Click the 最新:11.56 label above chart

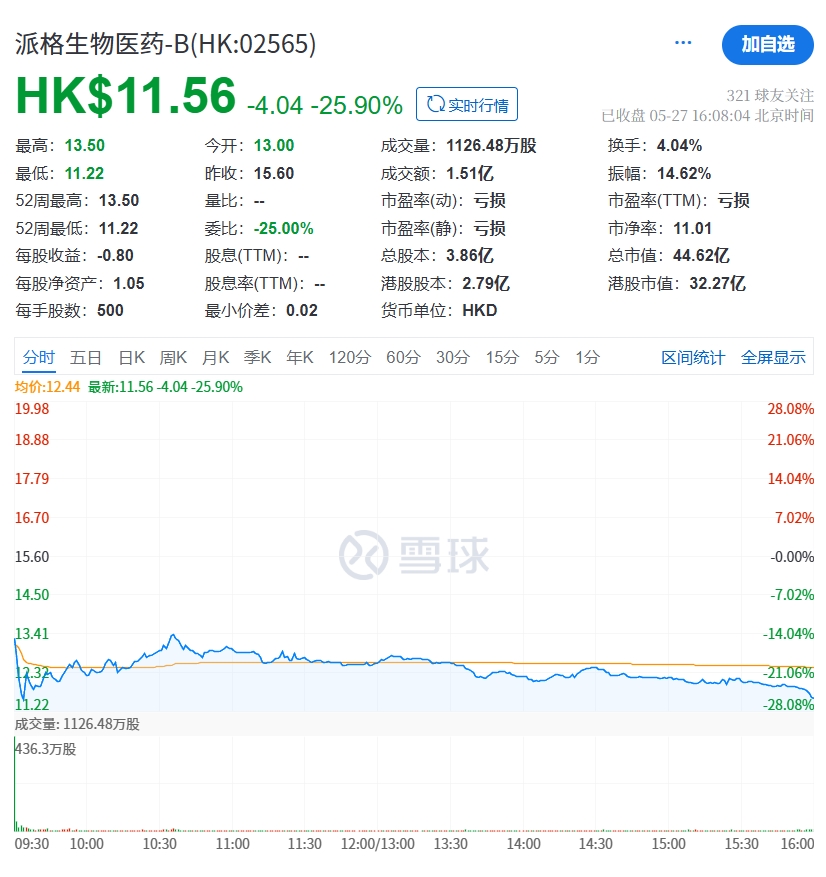tap(166, 387)
